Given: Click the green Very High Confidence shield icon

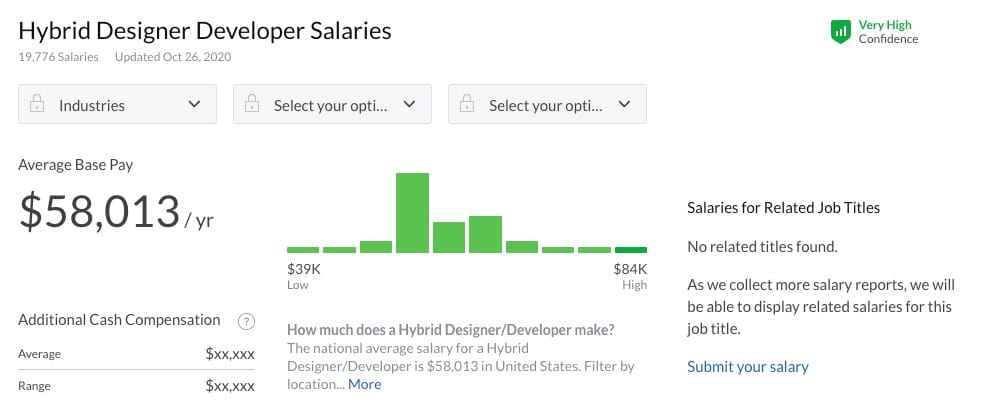Looking at the screenshot, I should click(840, 32).
